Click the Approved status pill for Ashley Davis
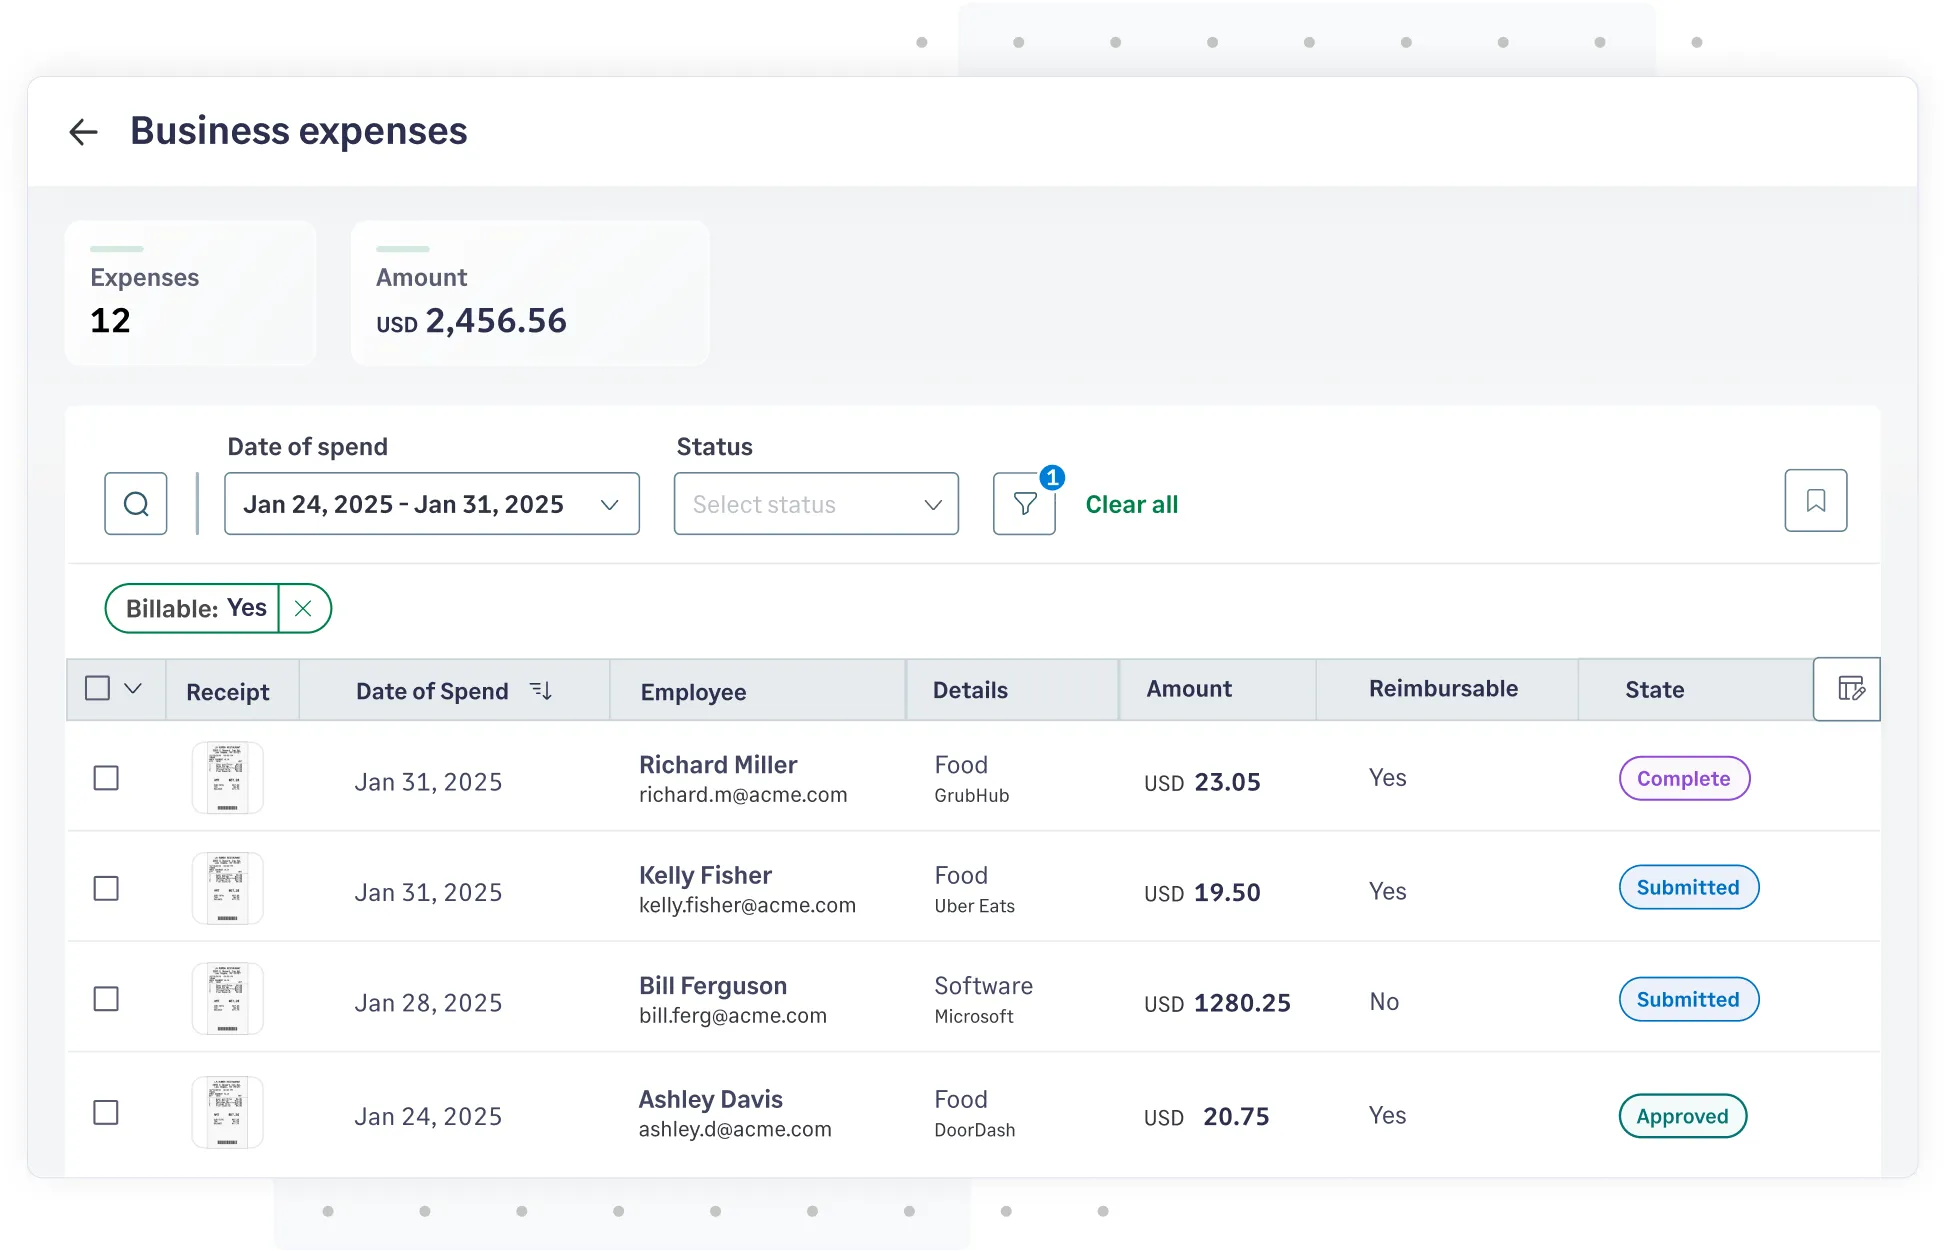The width and height of the screenshot is (1944, 1251). tap(1682, 1116)
